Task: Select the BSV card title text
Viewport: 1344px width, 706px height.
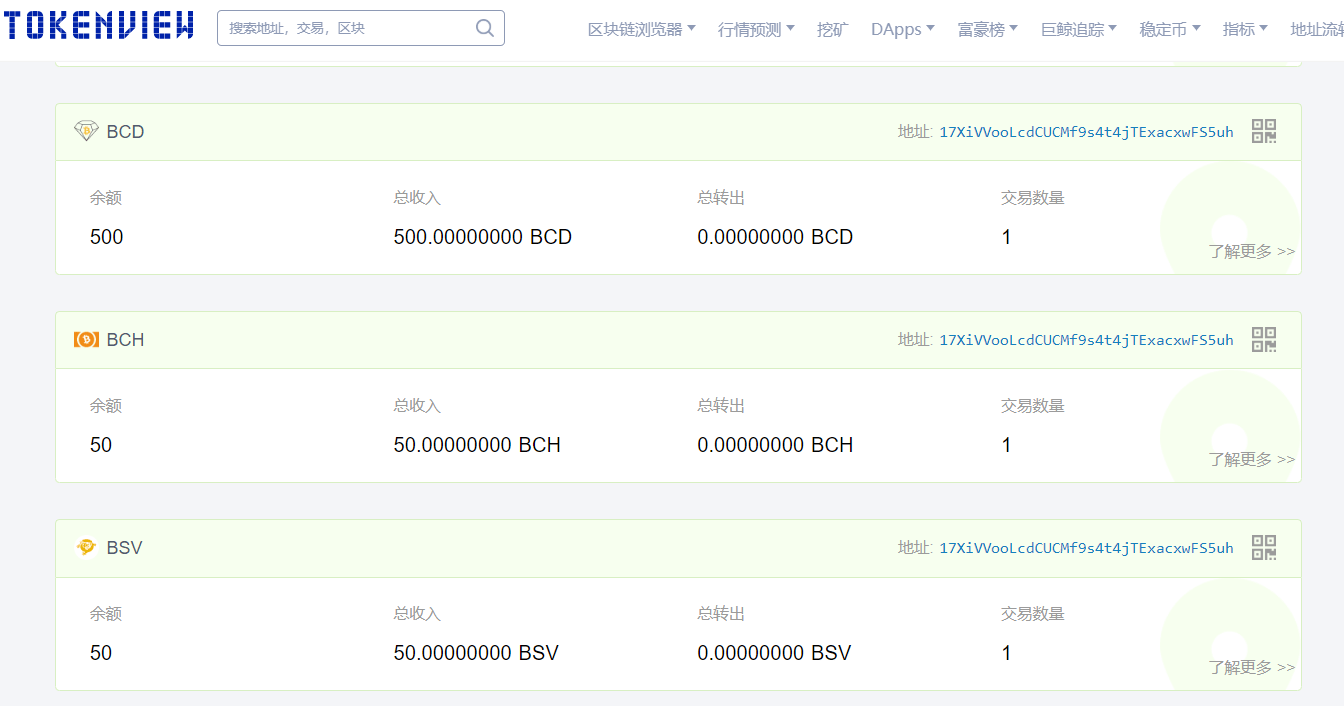Action: [125, 548]
